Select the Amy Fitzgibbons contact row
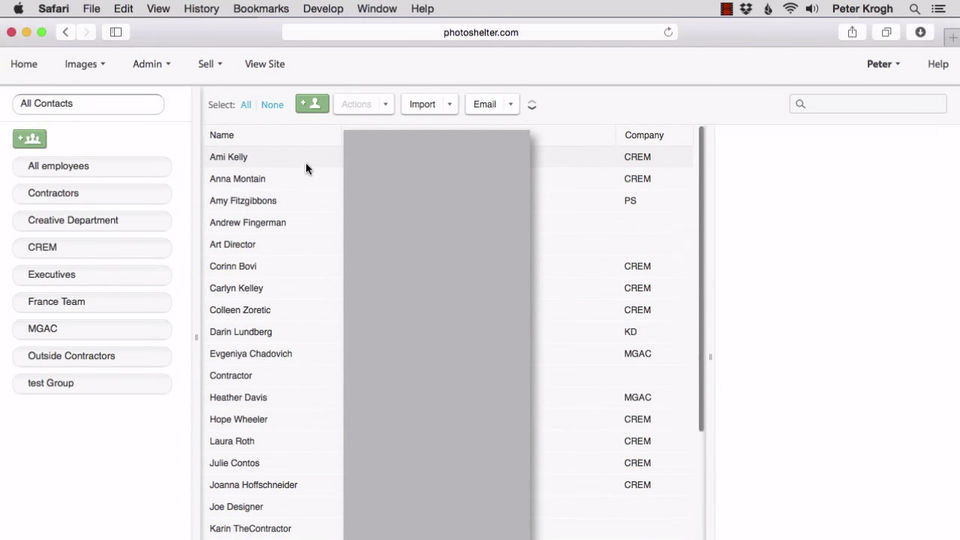 [x=448, y=201]
